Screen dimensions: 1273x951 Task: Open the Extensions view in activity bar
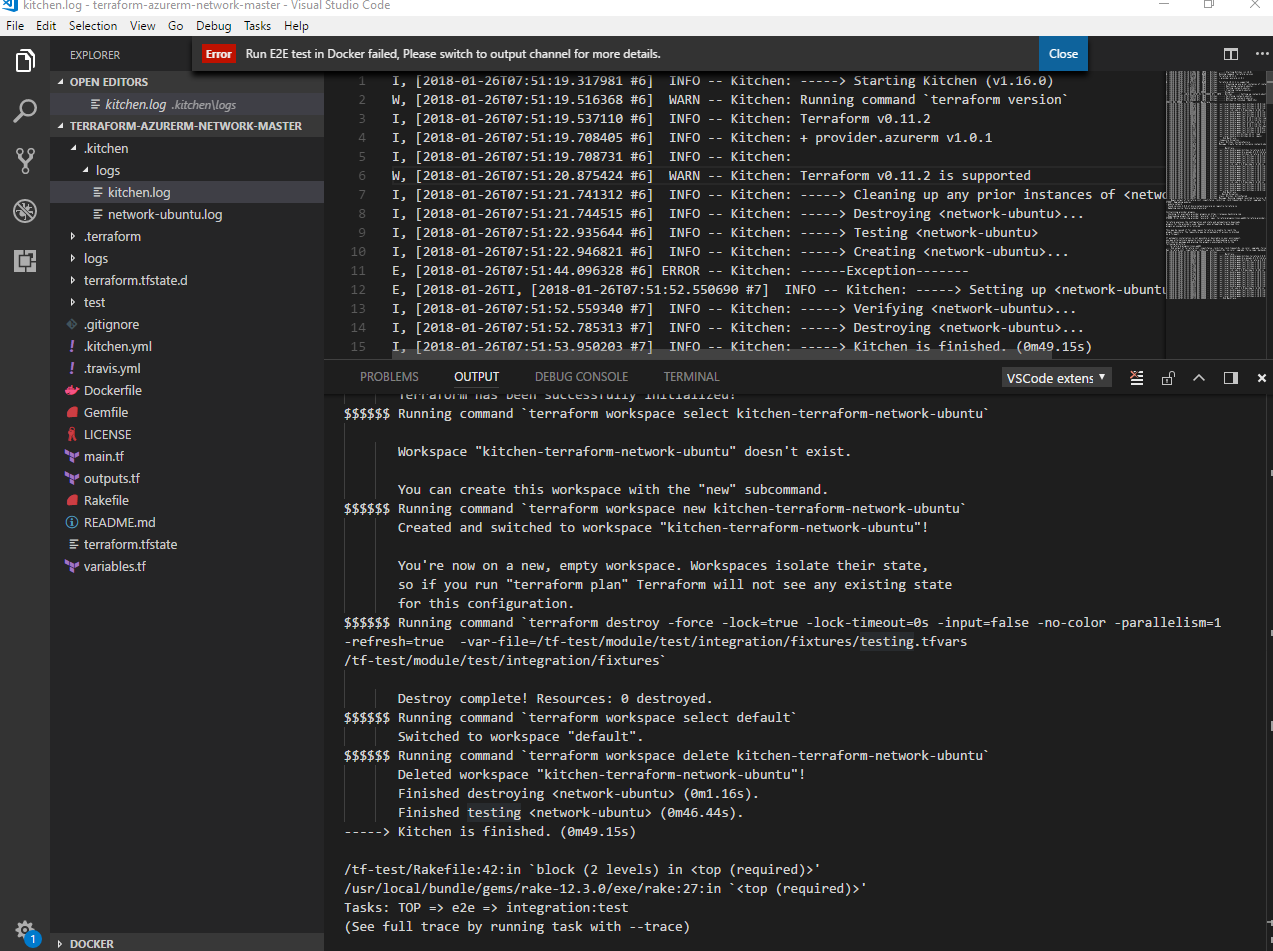[x=25, y=261]
